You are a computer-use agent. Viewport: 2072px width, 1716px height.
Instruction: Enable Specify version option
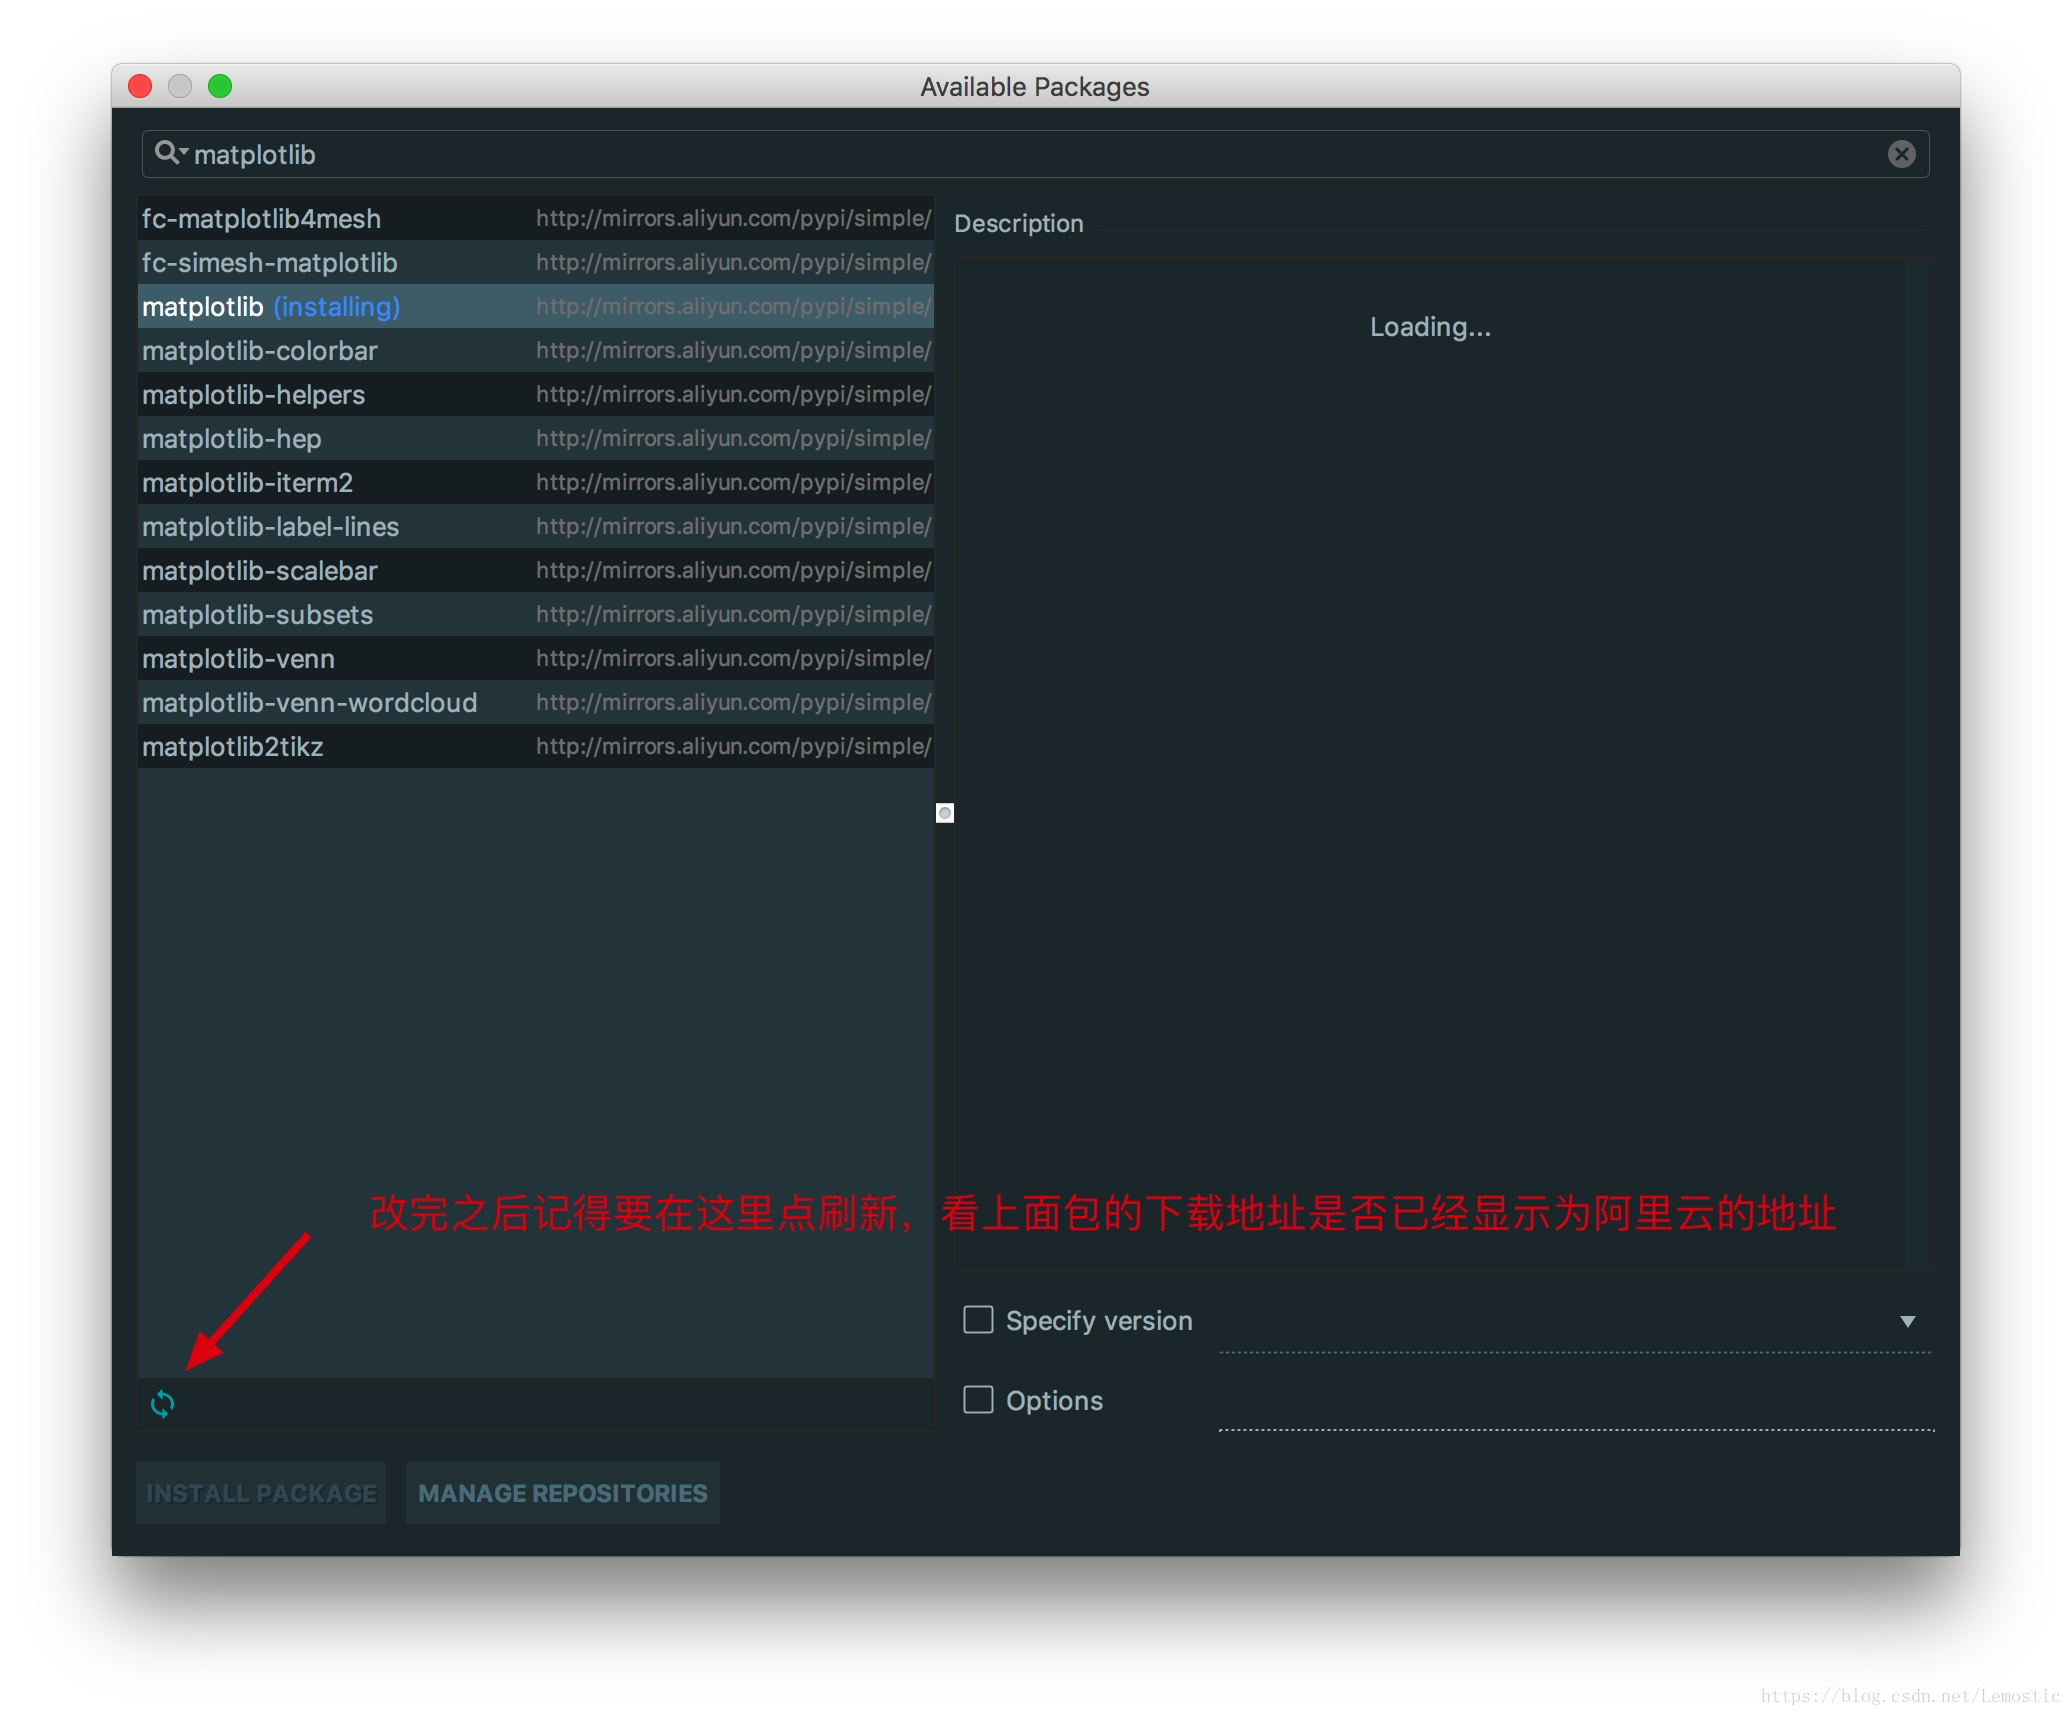pos(976,1320)
